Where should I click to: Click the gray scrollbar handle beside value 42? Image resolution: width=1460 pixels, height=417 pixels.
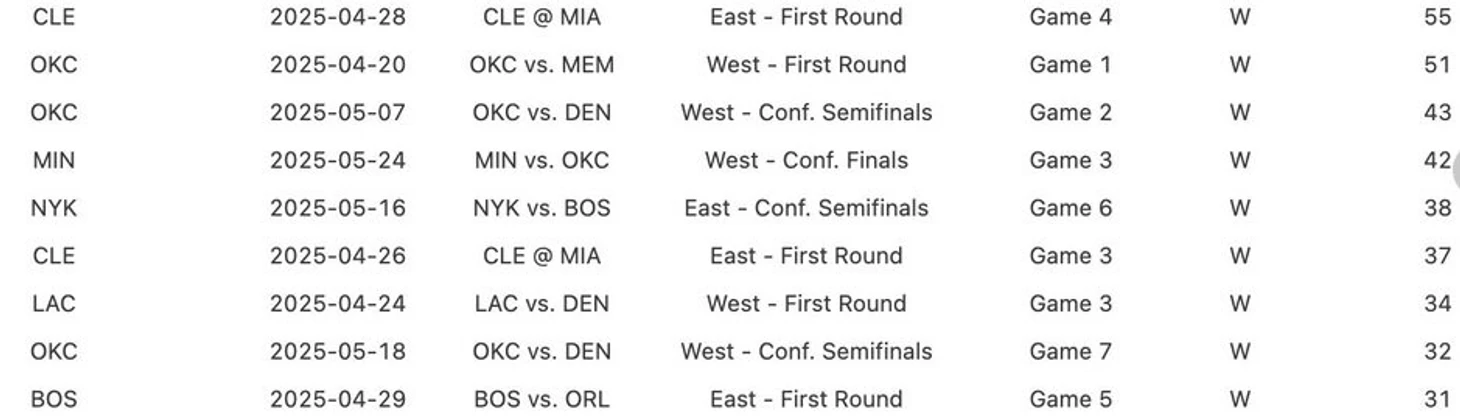(x=1456, y=168)
